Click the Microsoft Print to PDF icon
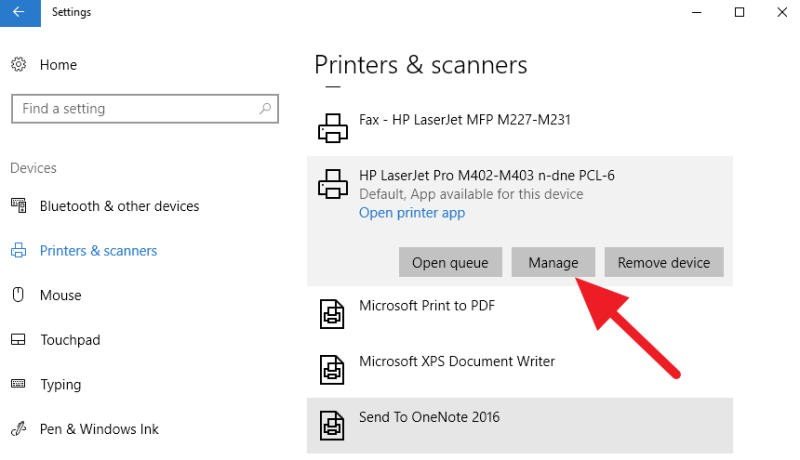 click(x=332, y=314)
